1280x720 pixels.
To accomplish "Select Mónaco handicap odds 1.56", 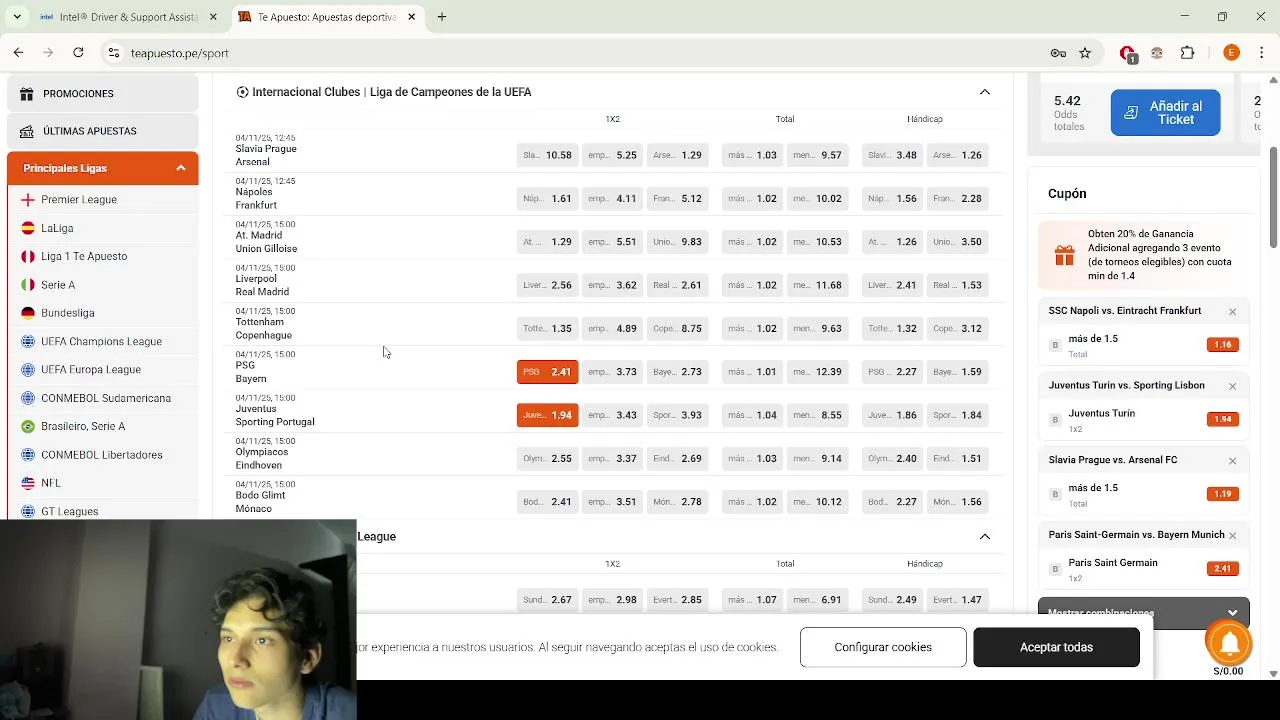I will pos(957,502).
